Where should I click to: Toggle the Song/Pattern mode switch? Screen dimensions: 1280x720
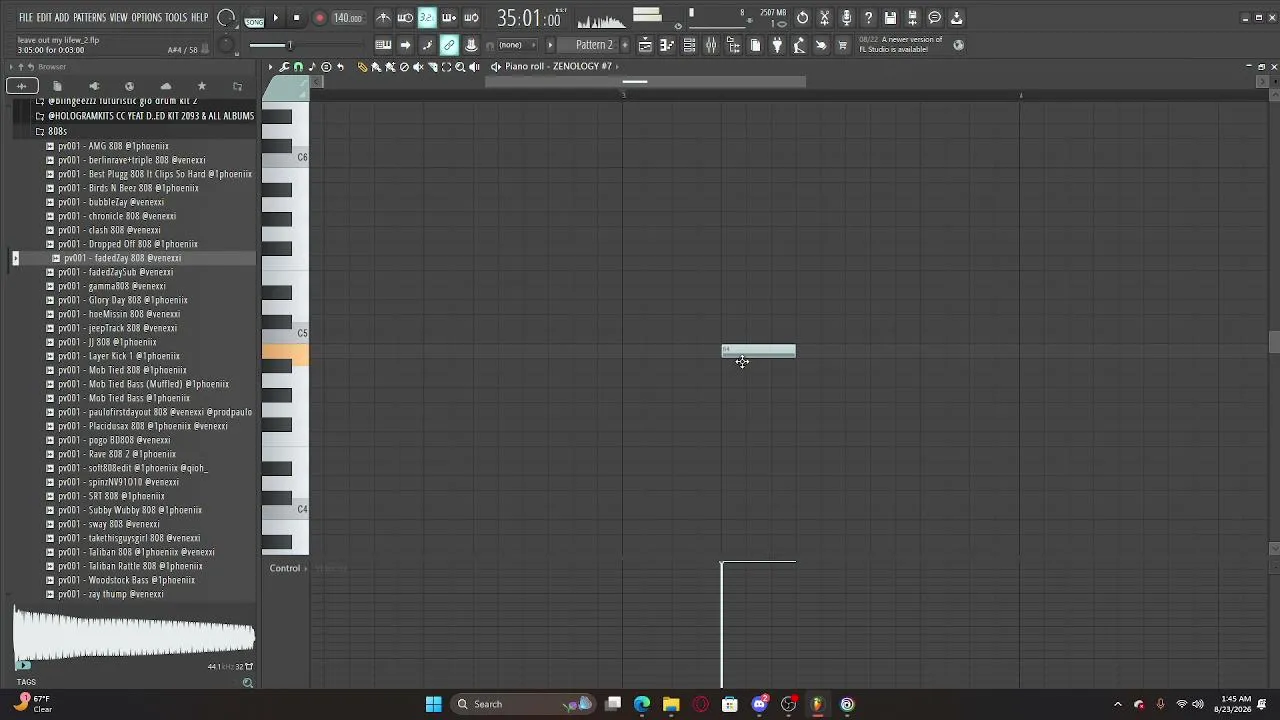[x=254, y=19]
